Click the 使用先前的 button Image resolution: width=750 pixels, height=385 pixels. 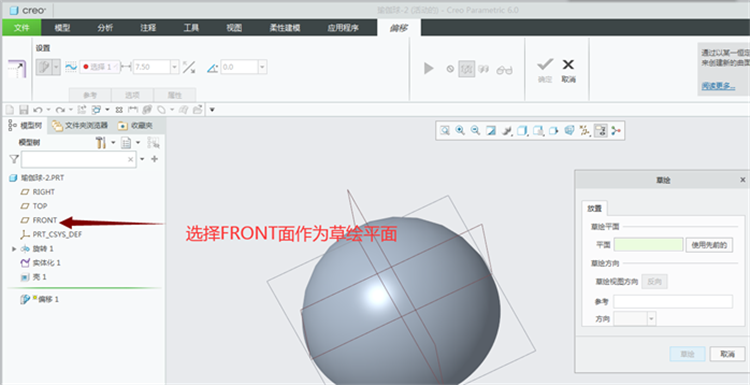[x=709, y=245]
